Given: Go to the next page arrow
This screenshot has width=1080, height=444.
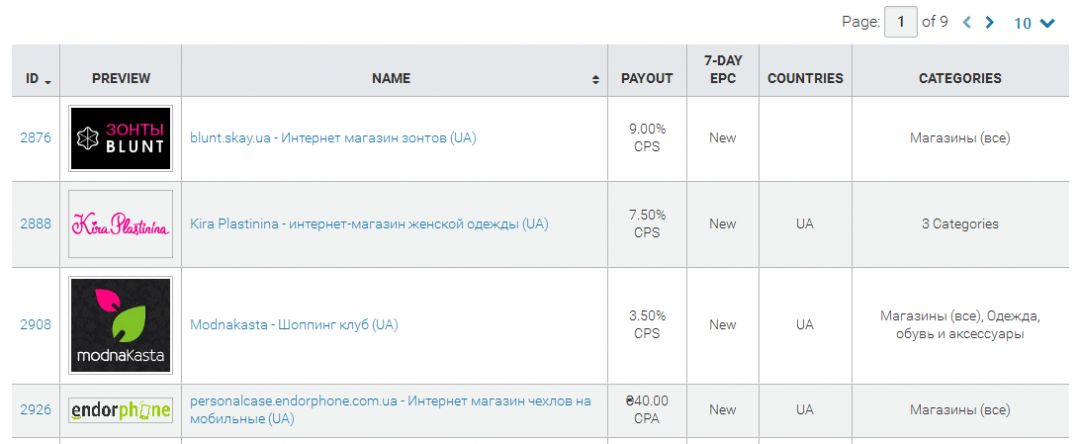Looking at the screenshot, I should [x=990, y=23].
